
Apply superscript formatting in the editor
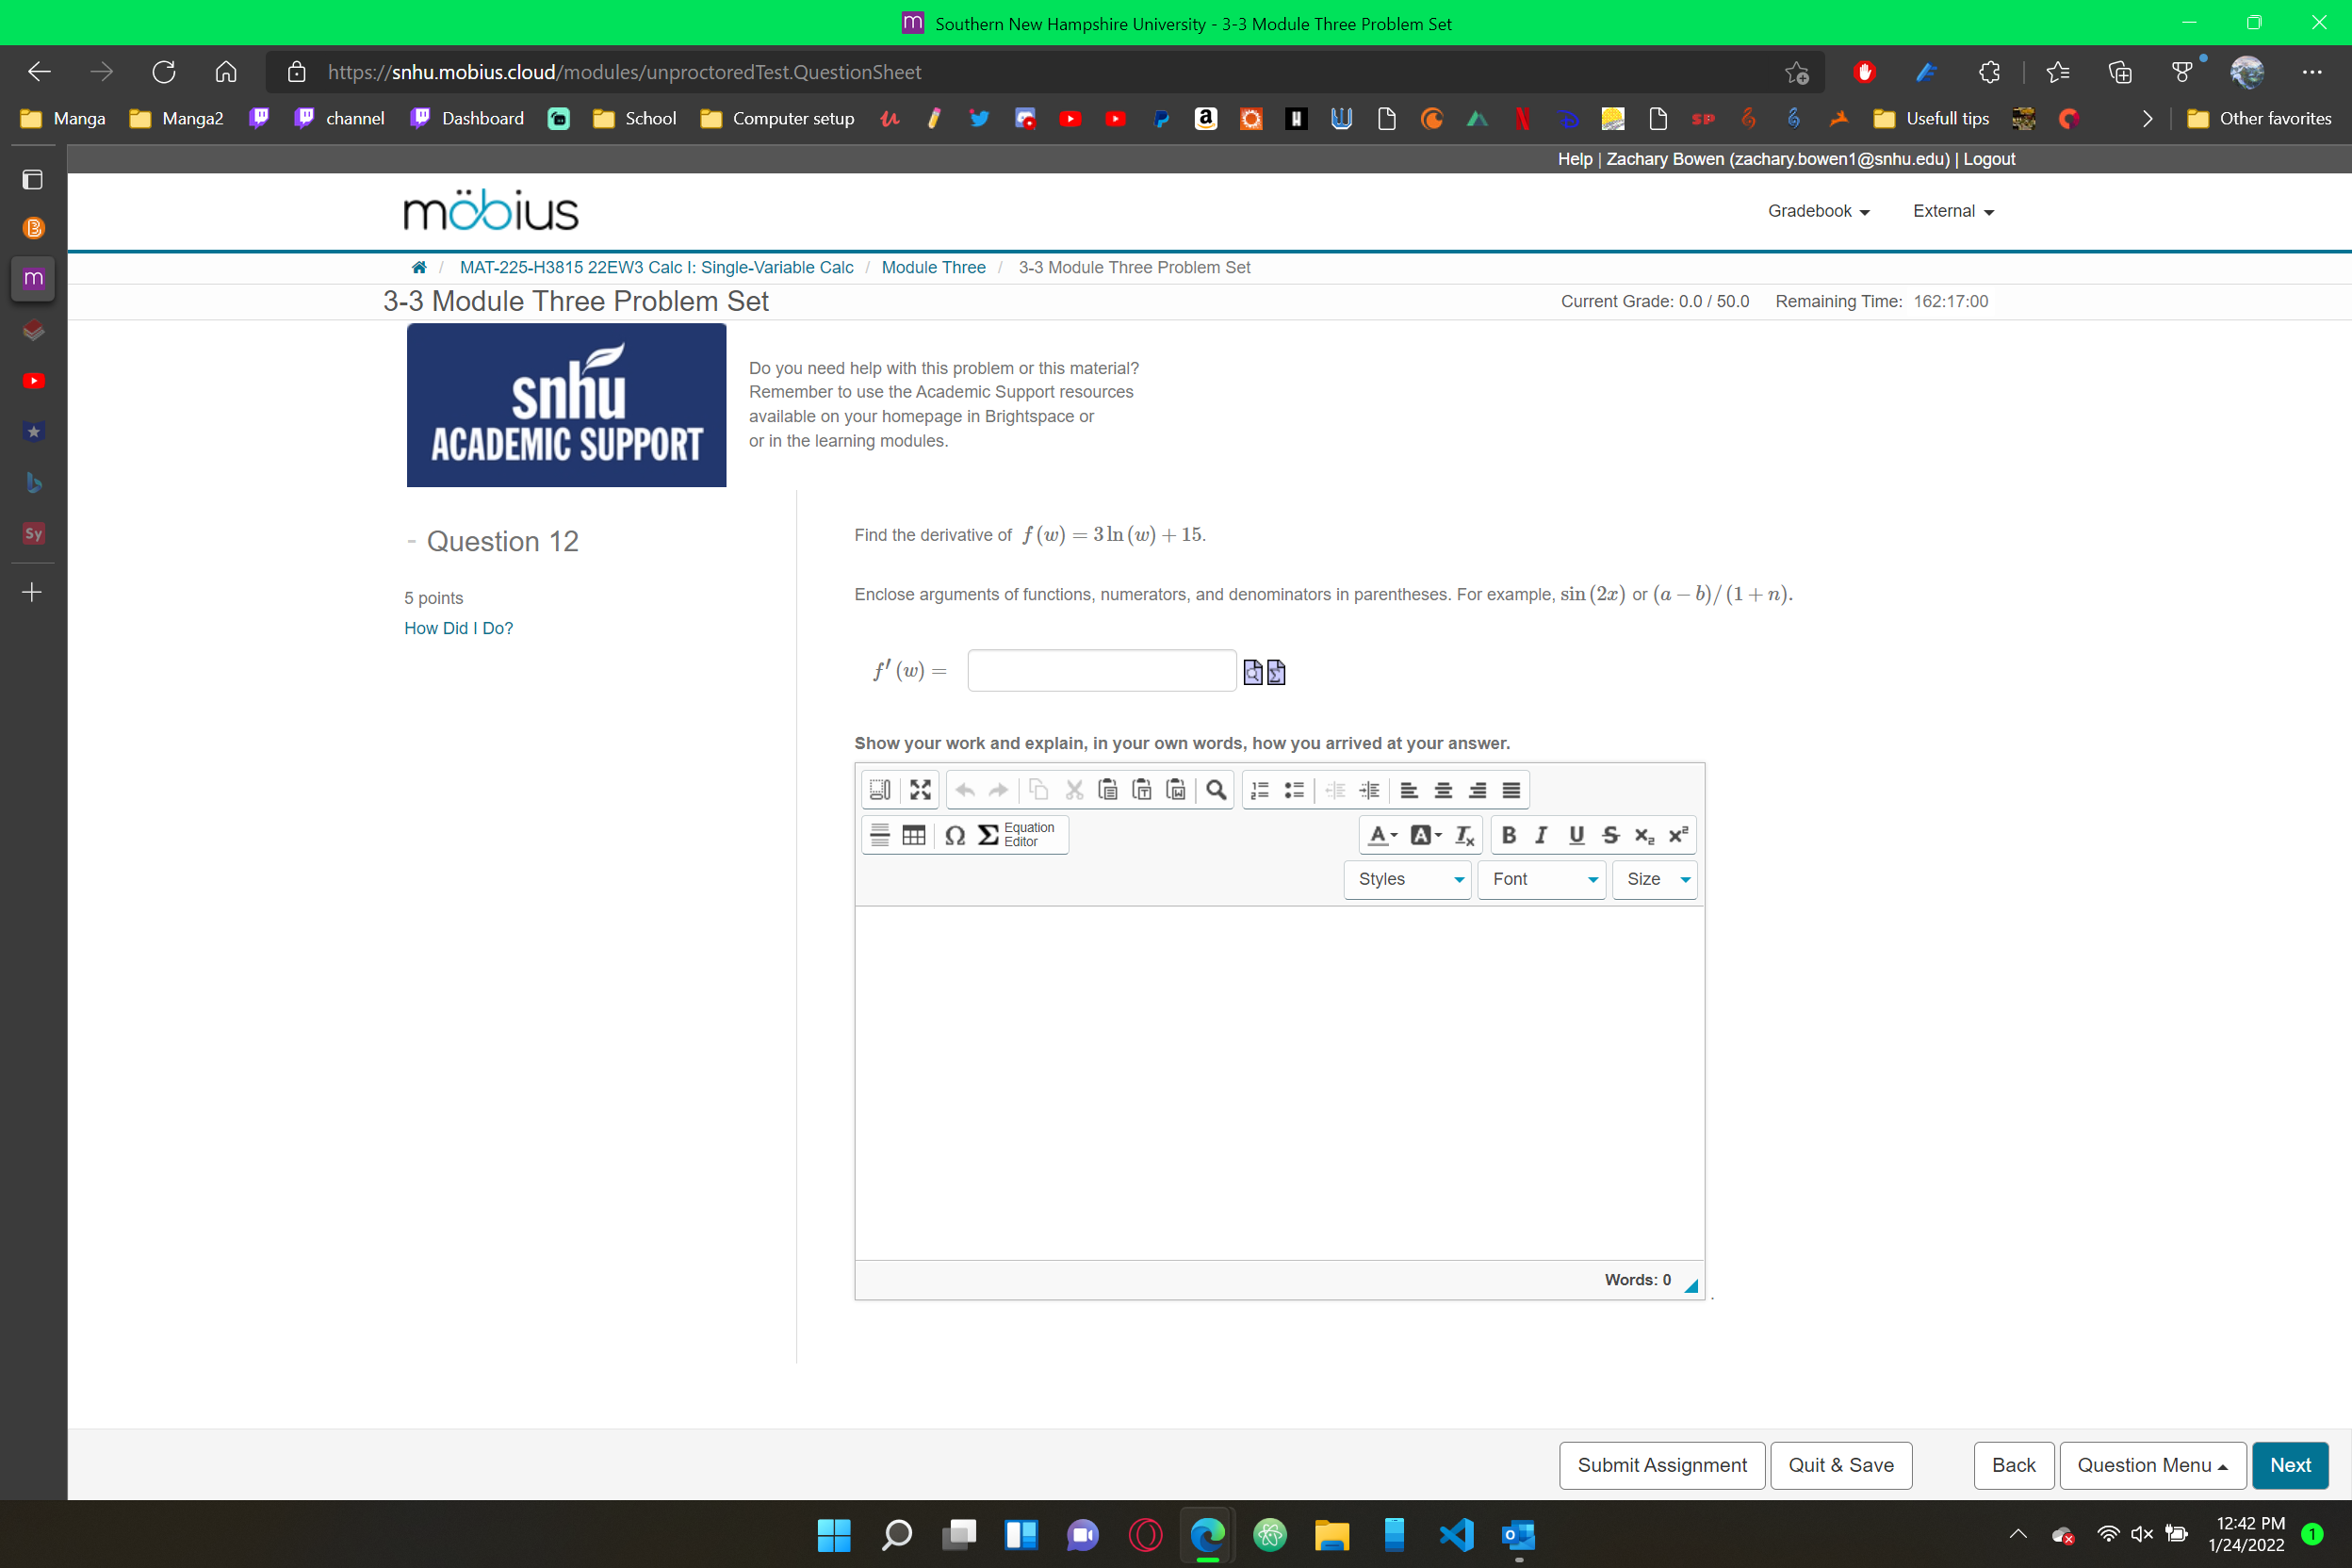pos(1676,834)
